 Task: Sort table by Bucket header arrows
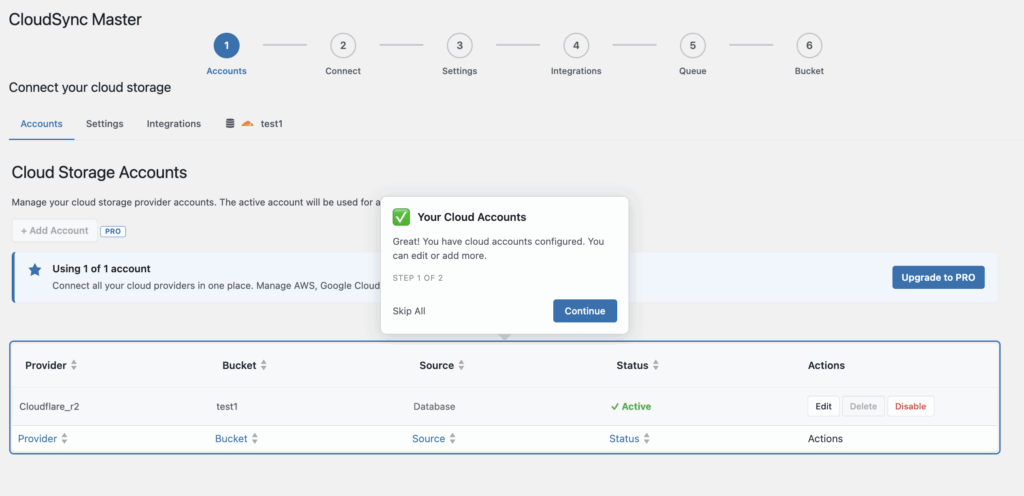tap(264, 366)
